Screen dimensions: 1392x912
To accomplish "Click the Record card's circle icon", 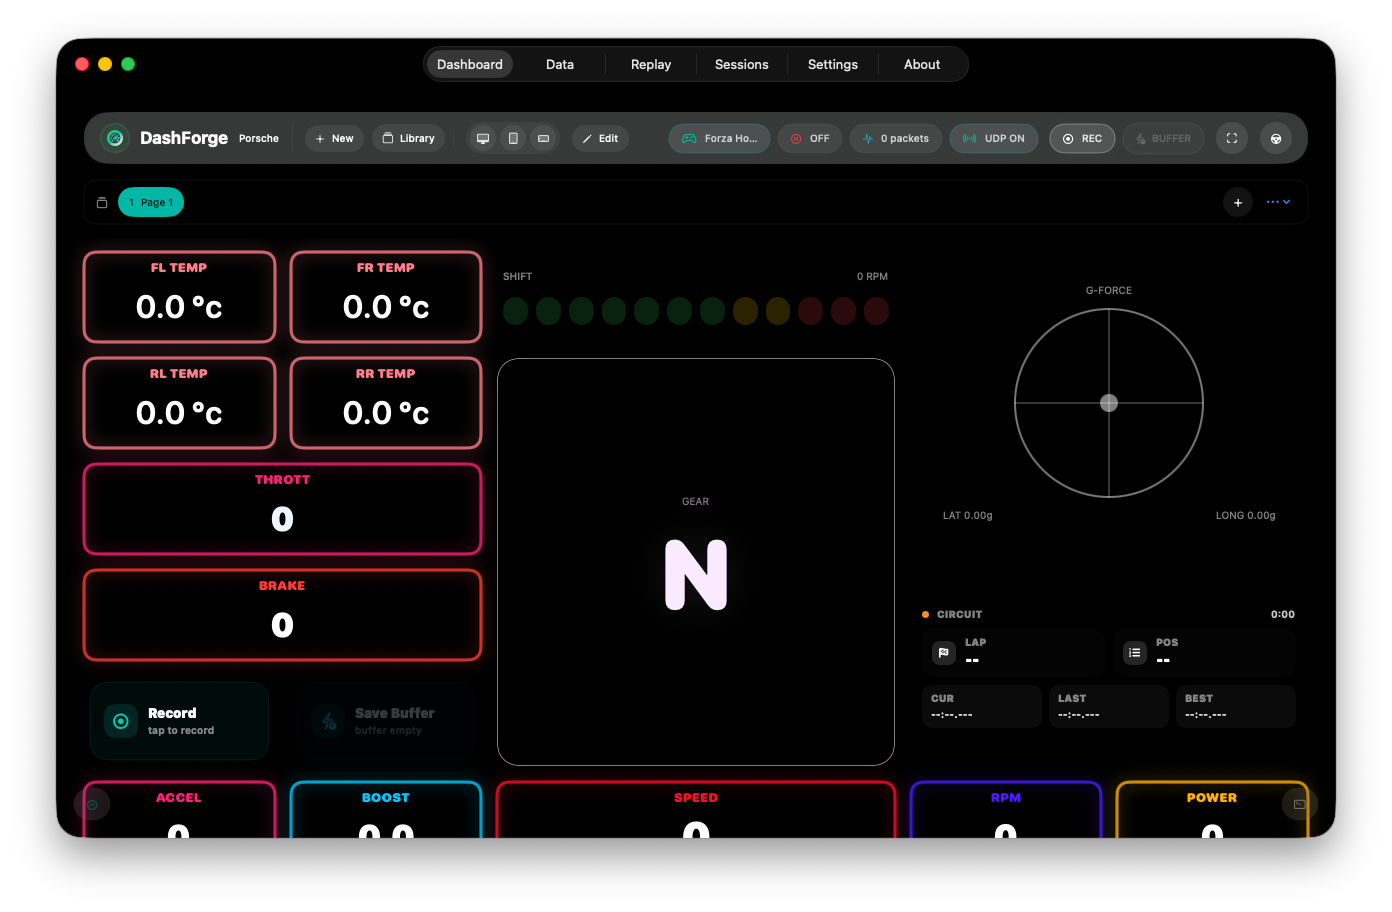I will (121, 721).
